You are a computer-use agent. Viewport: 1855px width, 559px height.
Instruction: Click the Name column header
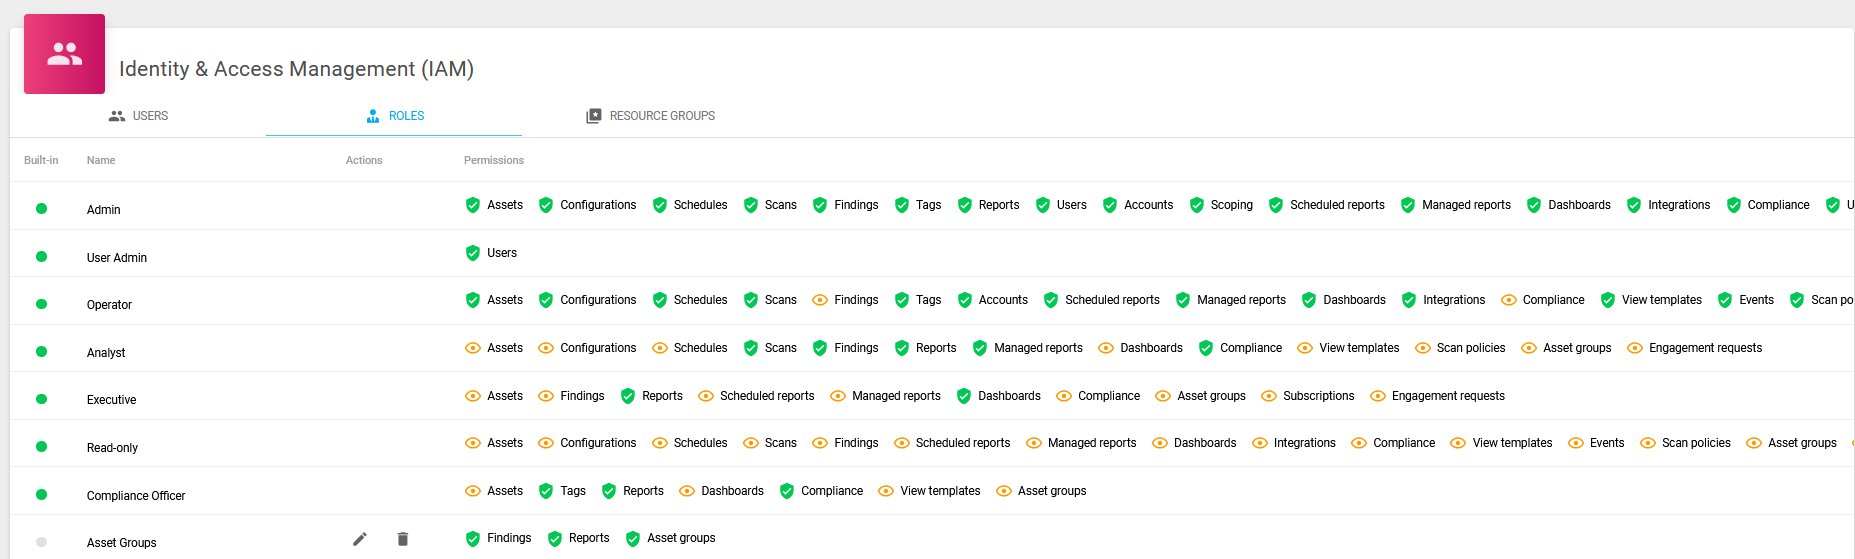point(101,160)
